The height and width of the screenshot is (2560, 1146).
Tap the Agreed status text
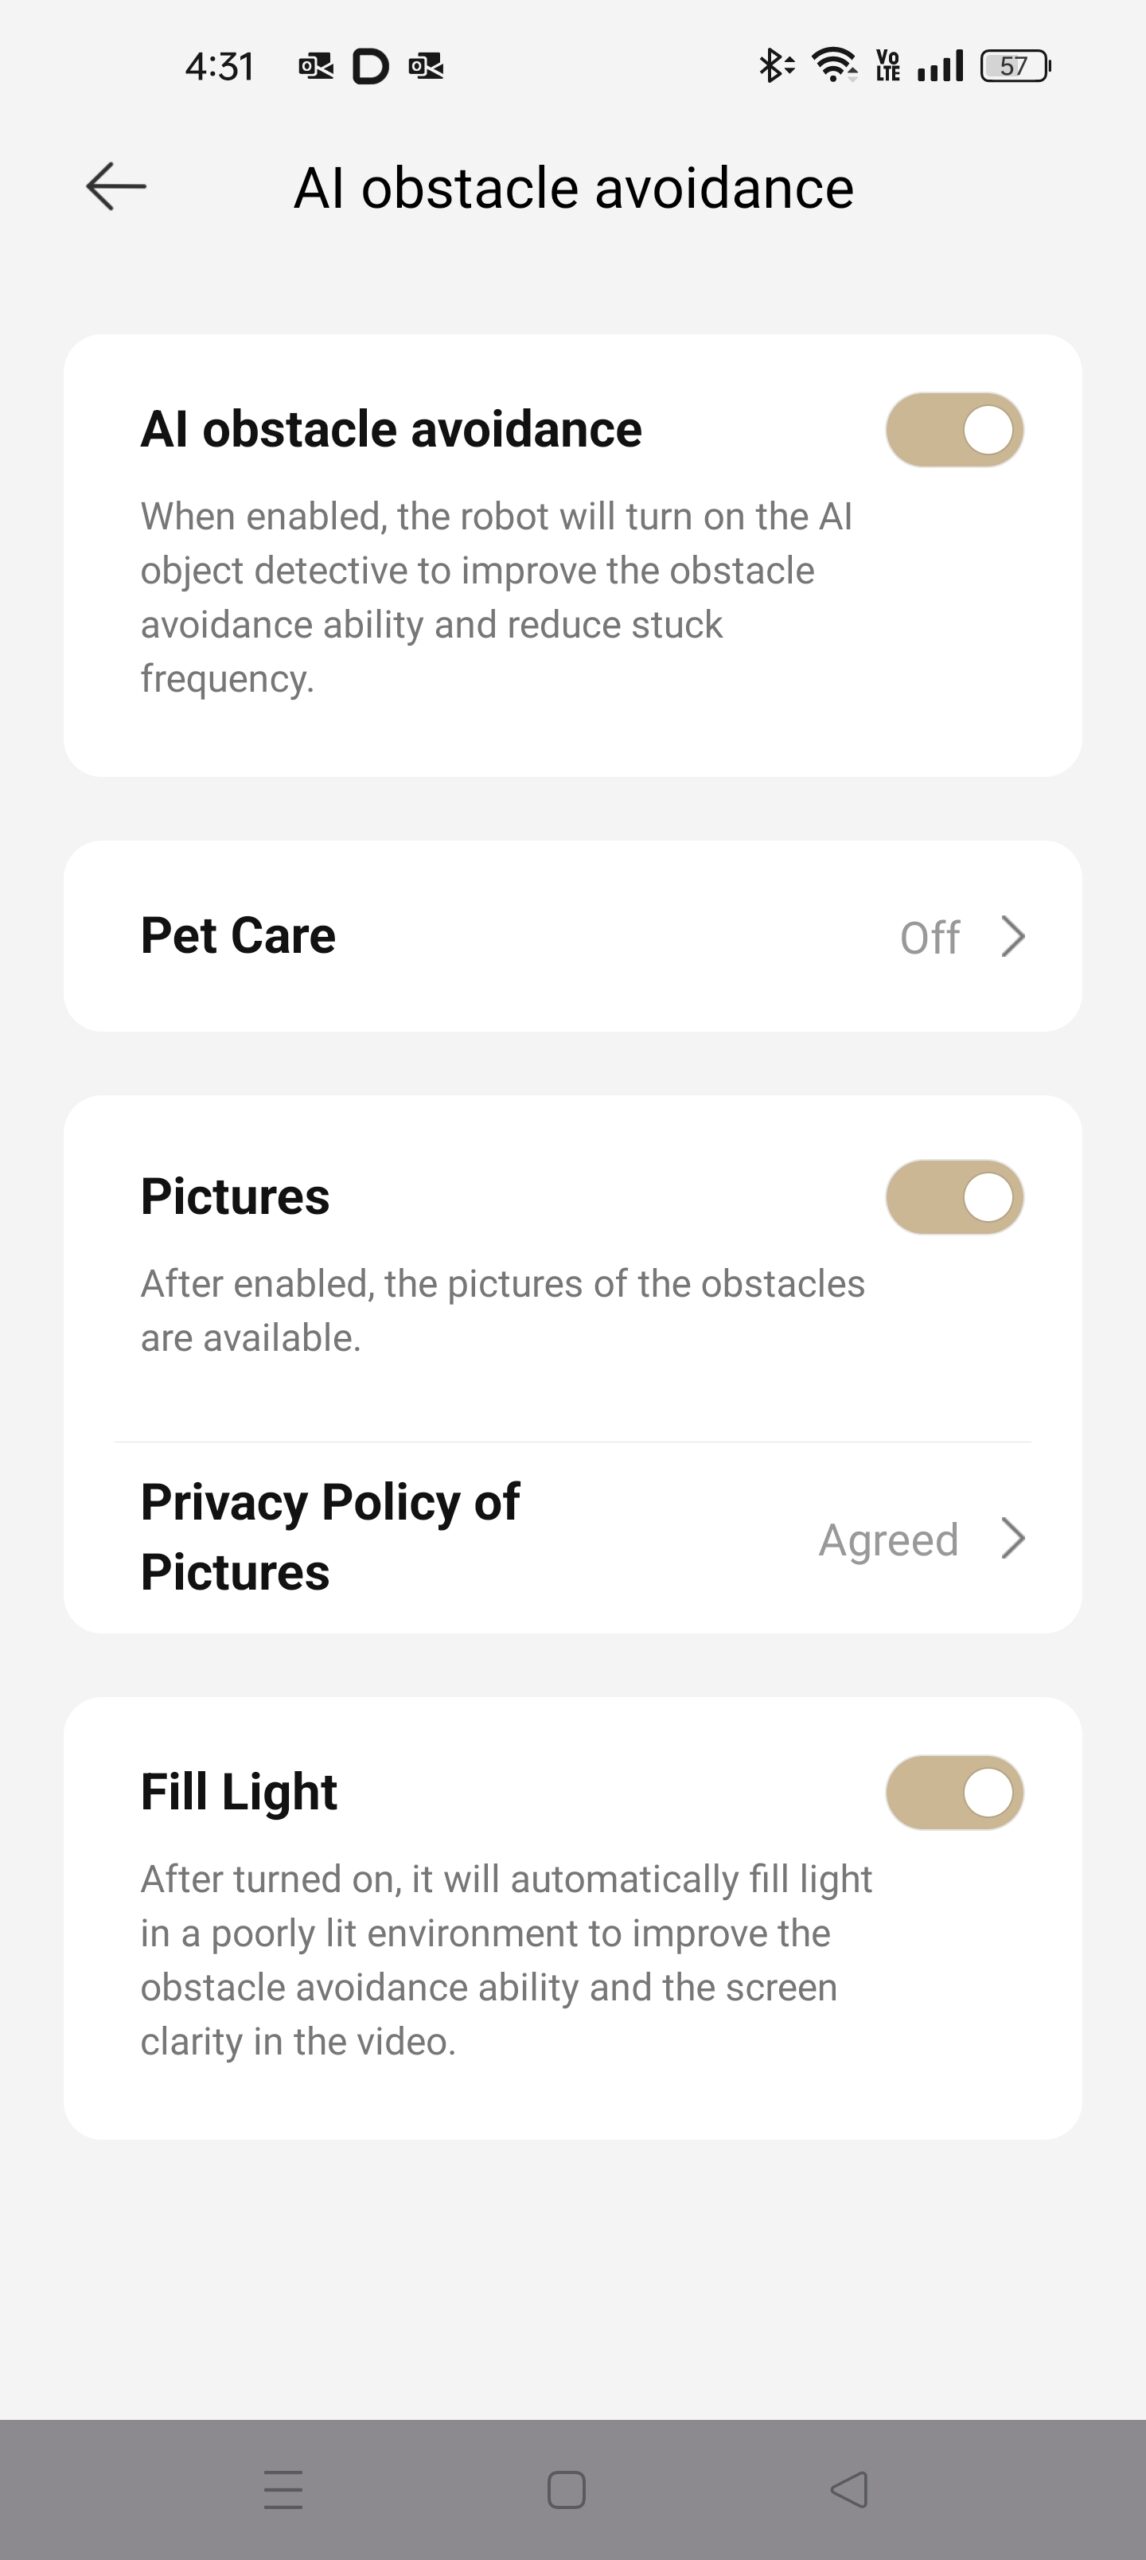coord(888,1539)
